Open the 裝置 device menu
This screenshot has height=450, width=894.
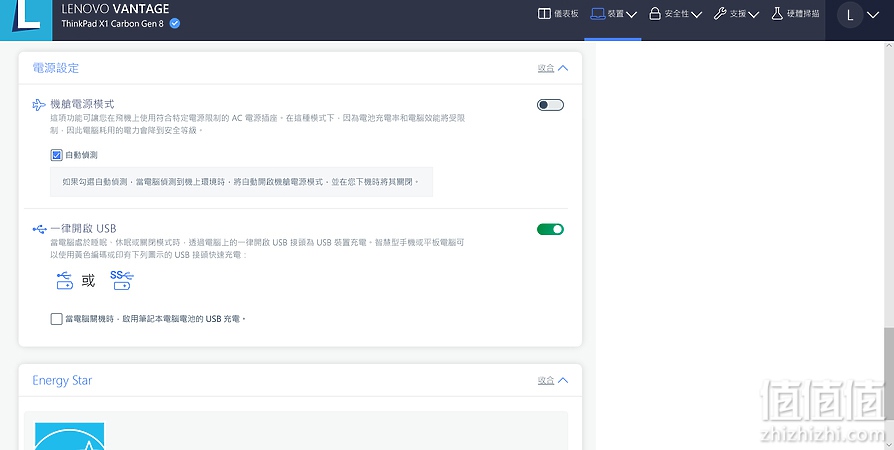tap(613, 14)
